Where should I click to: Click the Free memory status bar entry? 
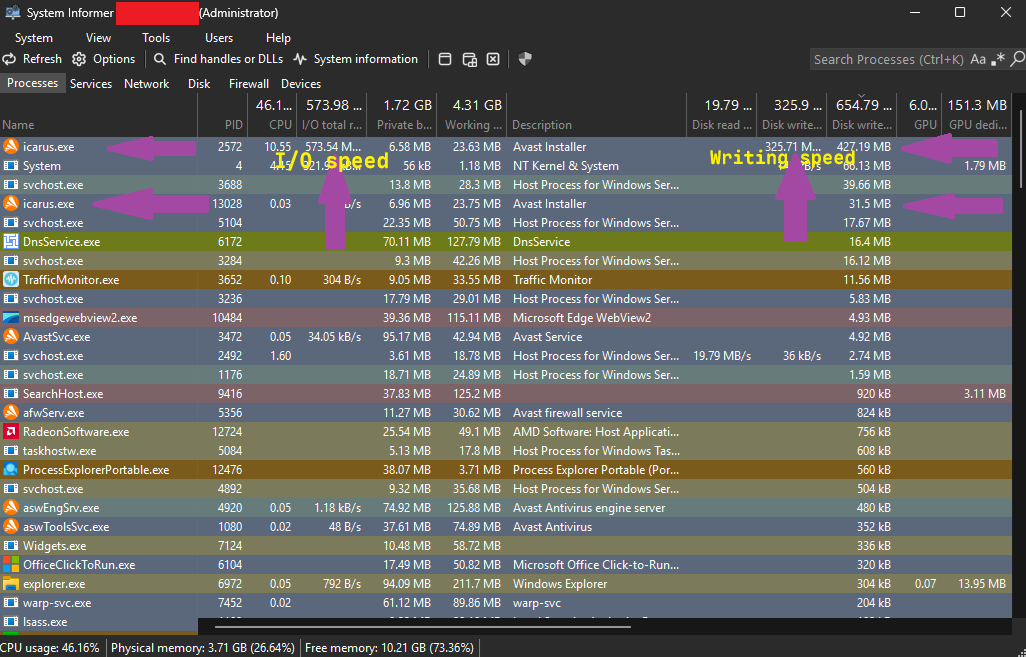[x=389, y=648]
